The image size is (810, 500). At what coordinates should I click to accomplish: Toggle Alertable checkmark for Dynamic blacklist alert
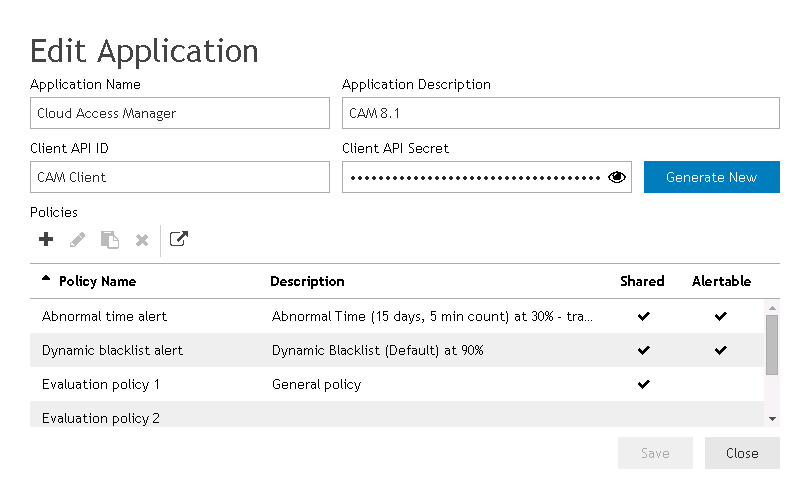tap(721, 350)
